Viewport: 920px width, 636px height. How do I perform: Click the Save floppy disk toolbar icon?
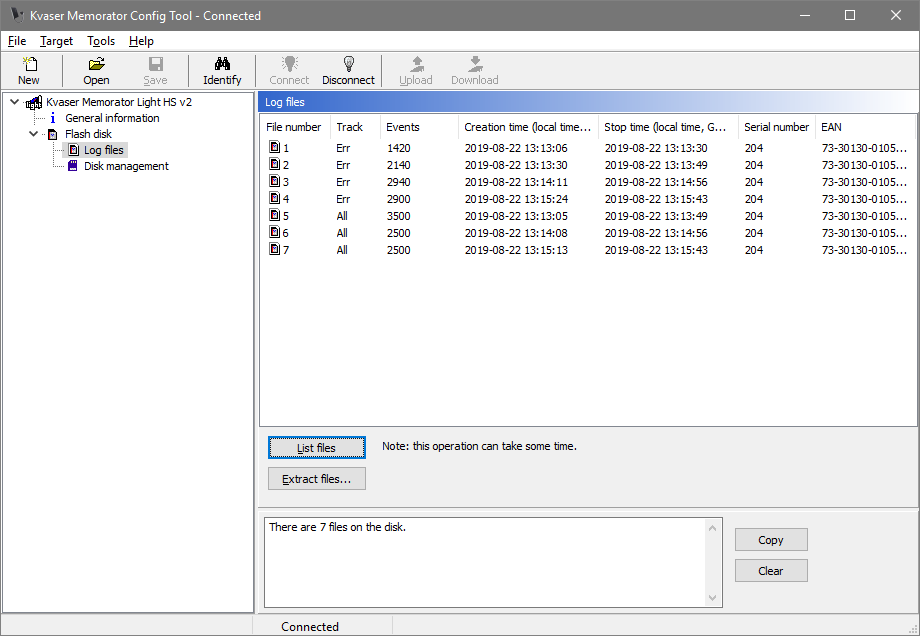(x=155, y=63)
